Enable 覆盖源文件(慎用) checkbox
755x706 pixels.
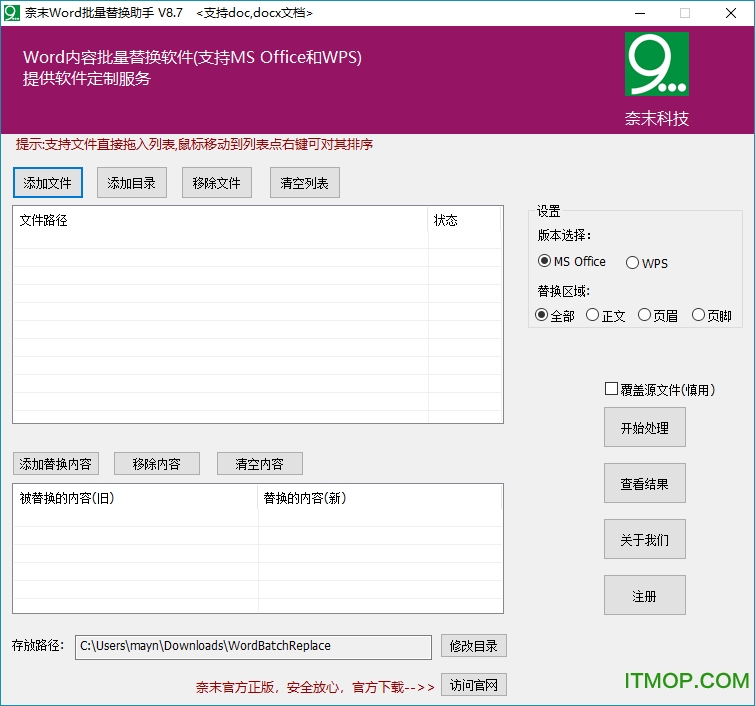point(612,389)
